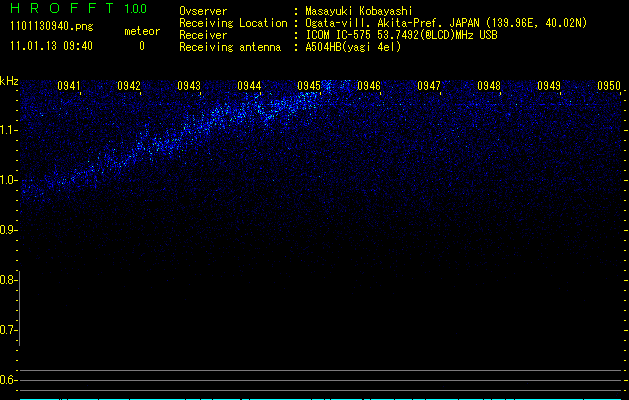
Task: Click the 0941 time marker
Action: (69, 86)
